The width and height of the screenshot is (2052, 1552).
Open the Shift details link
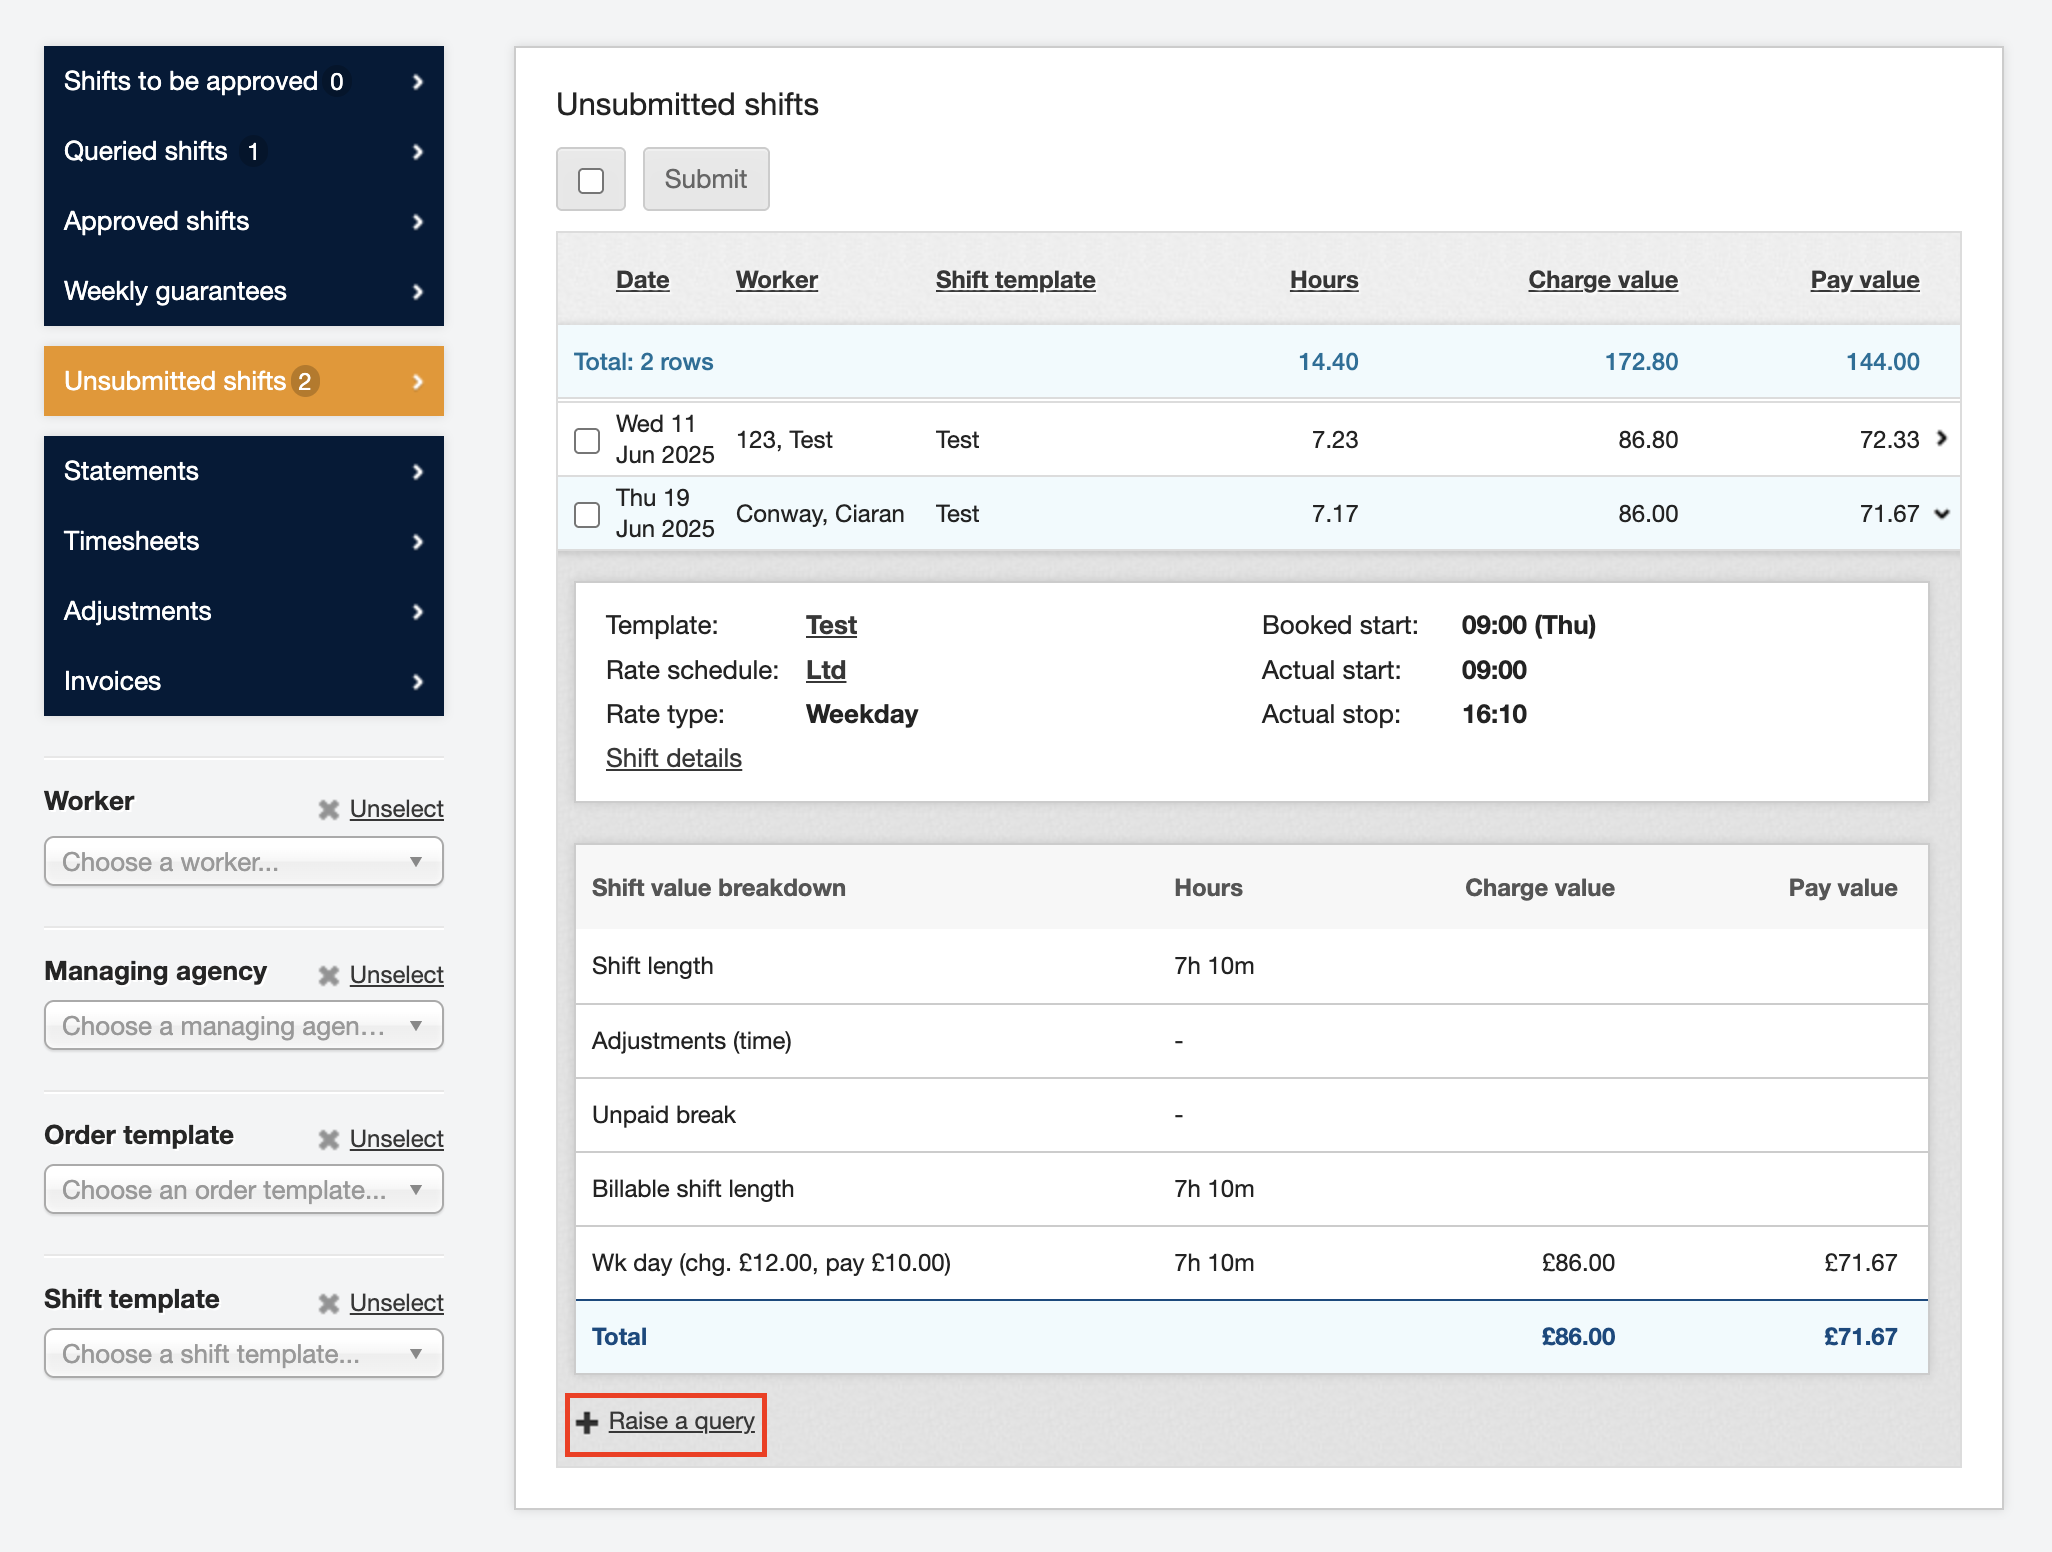(x=673, y=758)
